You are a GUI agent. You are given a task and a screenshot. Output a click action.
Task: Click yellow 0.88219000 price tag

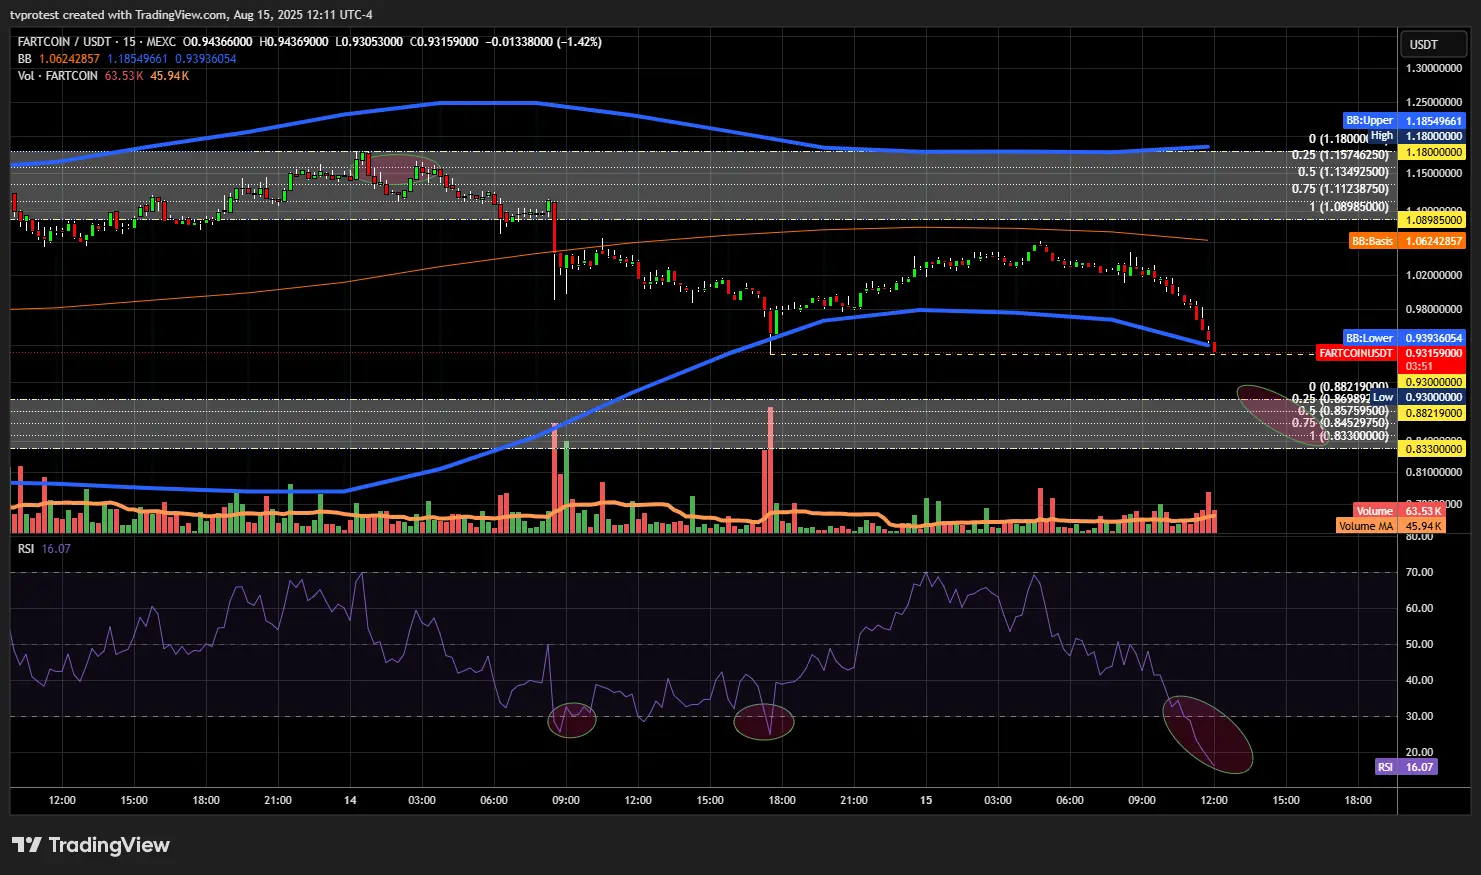(1433, 413)
